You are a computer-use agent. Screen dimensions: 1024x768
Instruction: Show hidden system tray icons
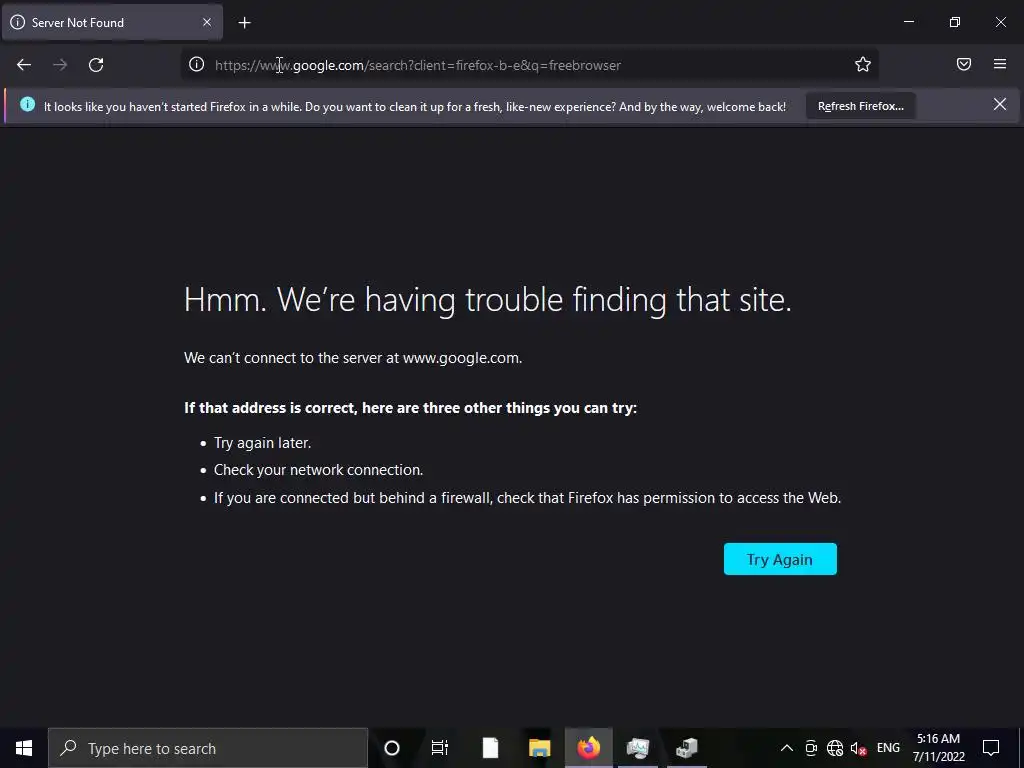(787, 748)
